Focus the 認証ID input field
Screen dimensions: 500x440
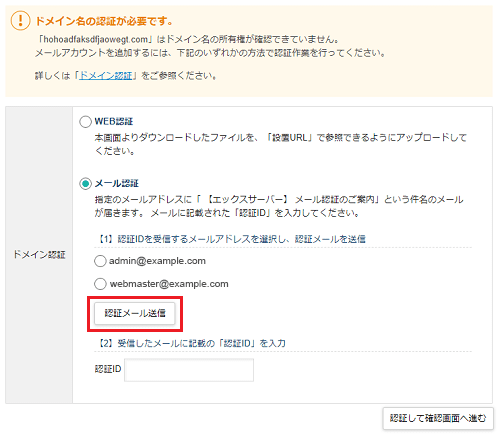(189, 370)
